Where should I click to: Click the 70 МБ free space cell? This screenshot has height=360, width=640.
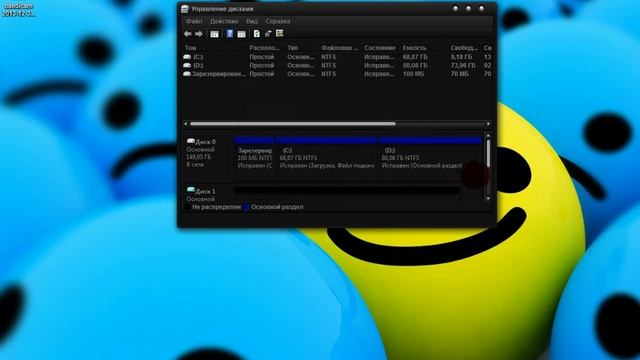(460, 74)
